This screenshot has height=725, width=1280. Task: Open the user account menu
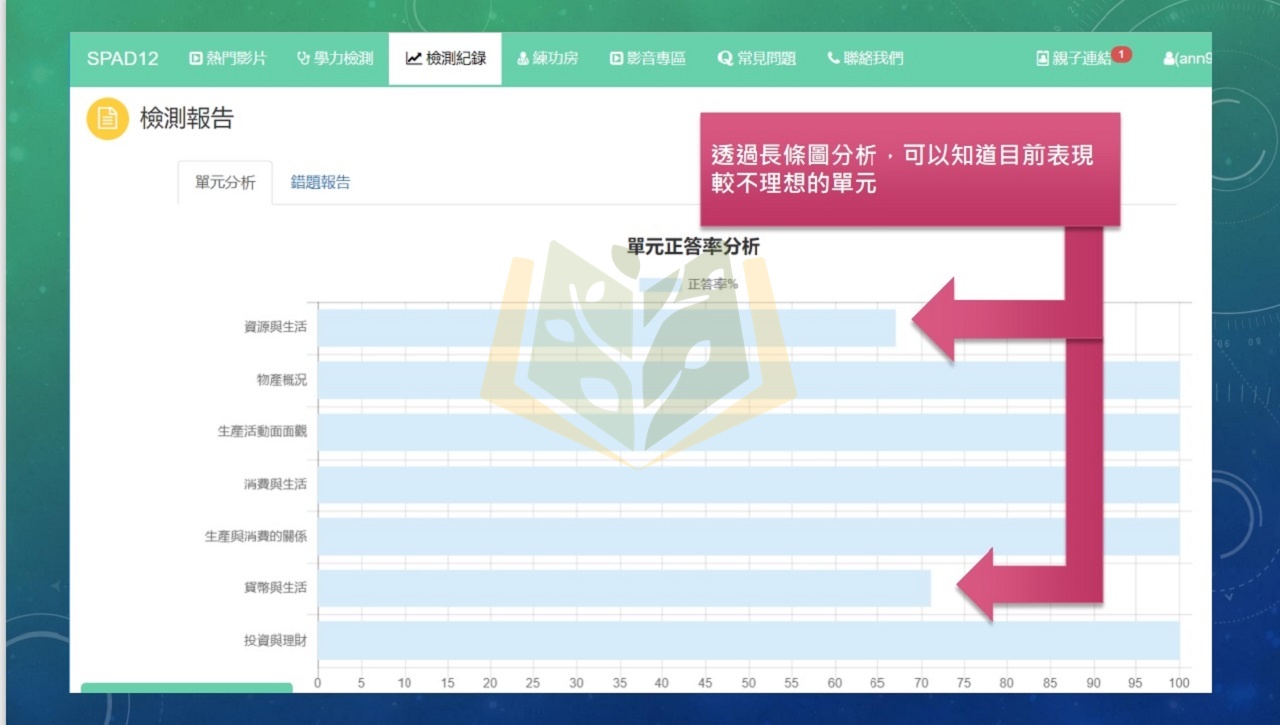coord(1188,59)
